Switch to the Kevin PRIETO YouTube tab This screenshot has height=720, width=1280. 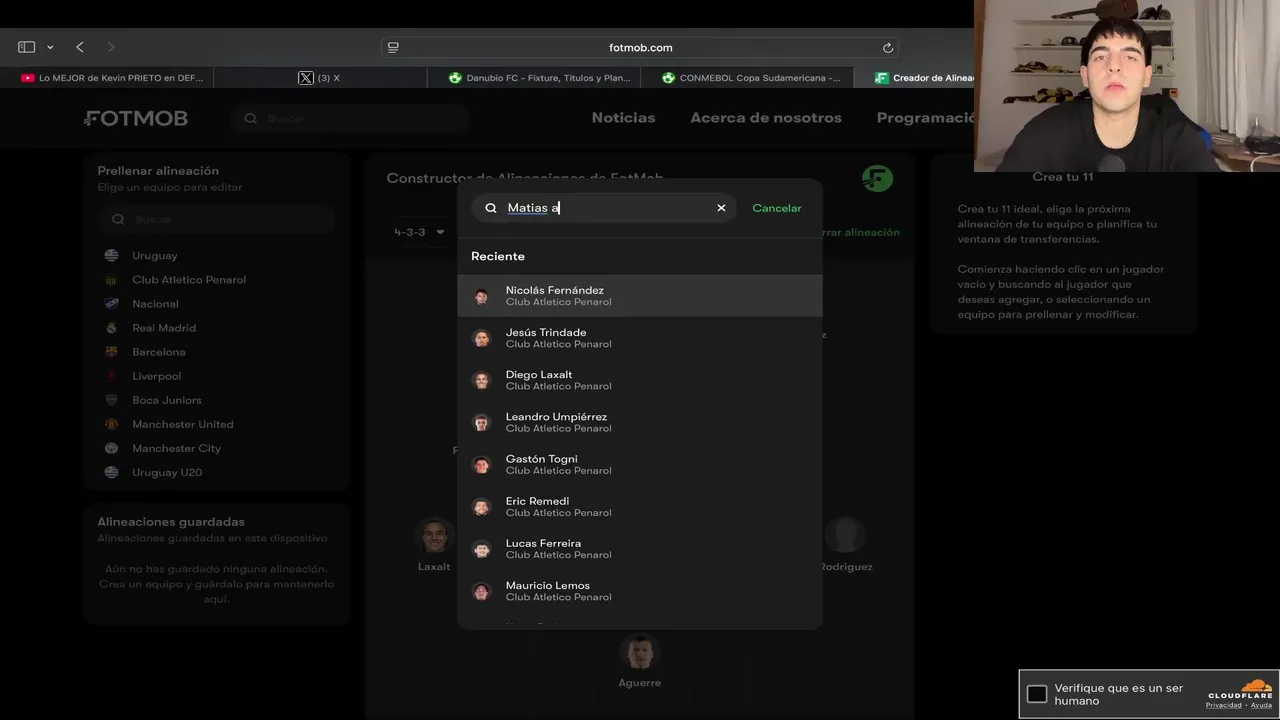(x=112, y=77)
